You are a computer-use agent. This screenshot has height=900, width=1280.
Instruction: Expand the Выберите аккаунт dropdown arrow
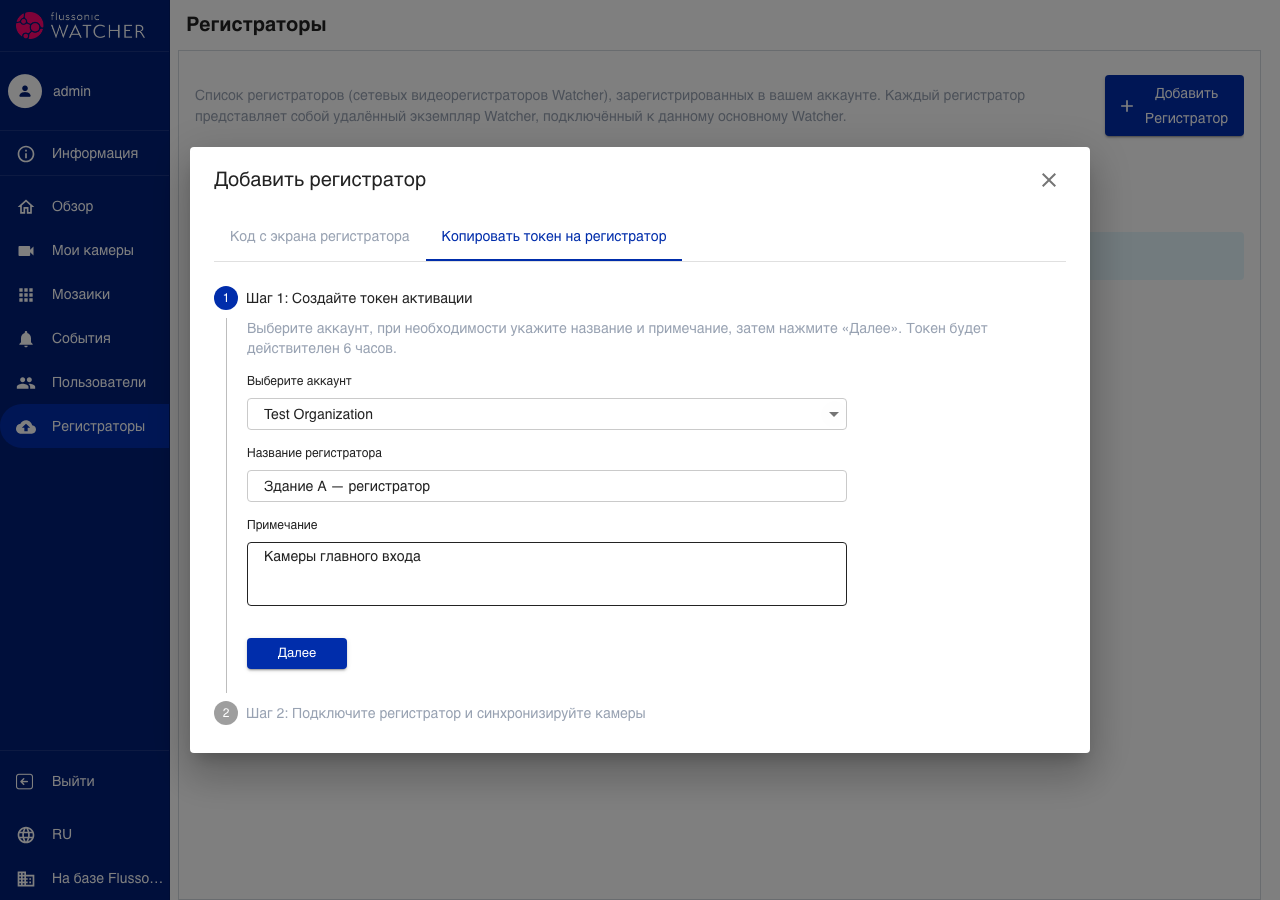point(834,415)
